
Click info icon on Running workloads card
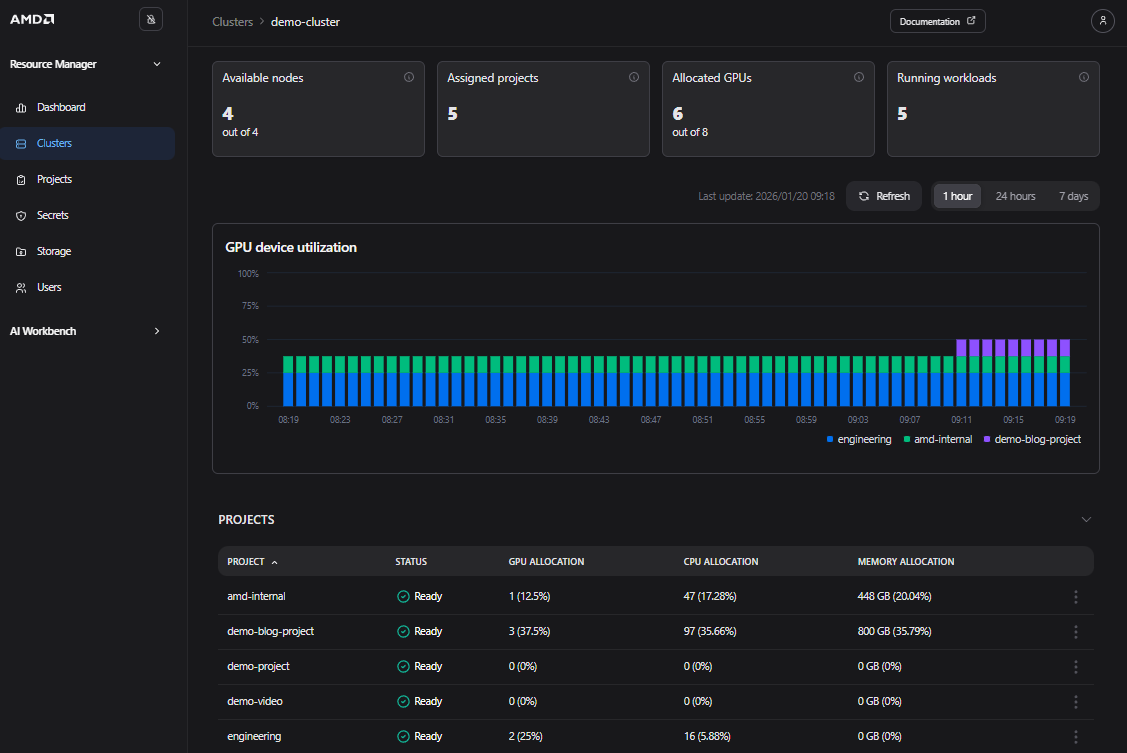pyautogui.click(x=1084, y=77)
